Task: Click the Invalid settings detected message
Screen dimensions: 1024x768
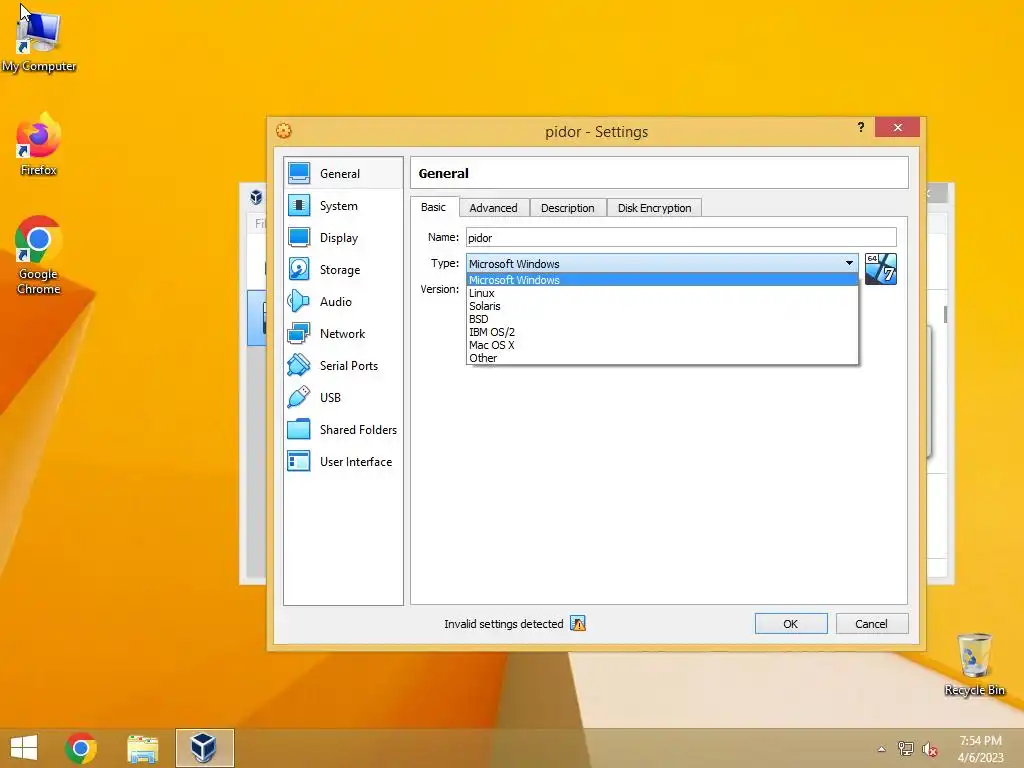Action: 504,624
